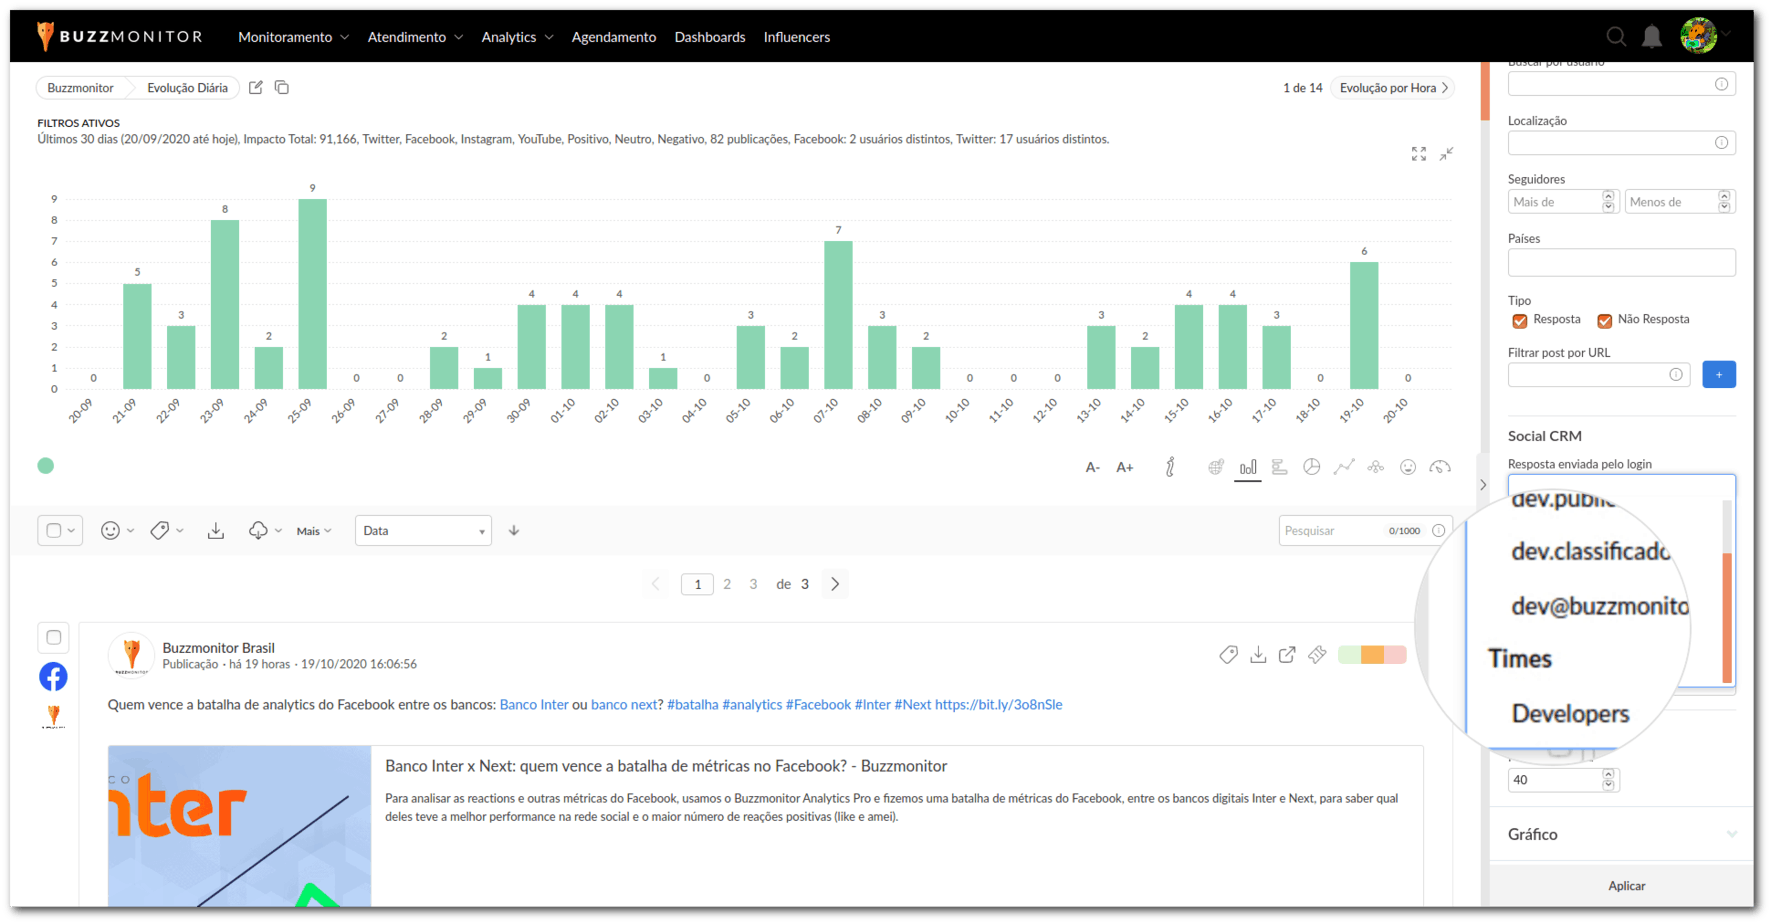
Task: Open the notifications bell
Action: point(1652,37)
